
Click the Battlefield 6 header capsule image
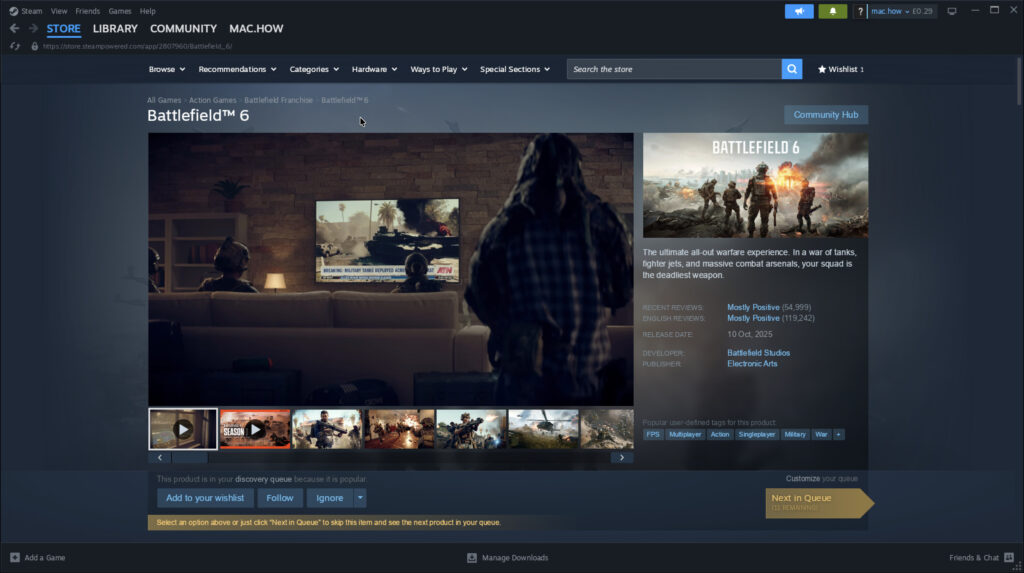coord(756,186)
